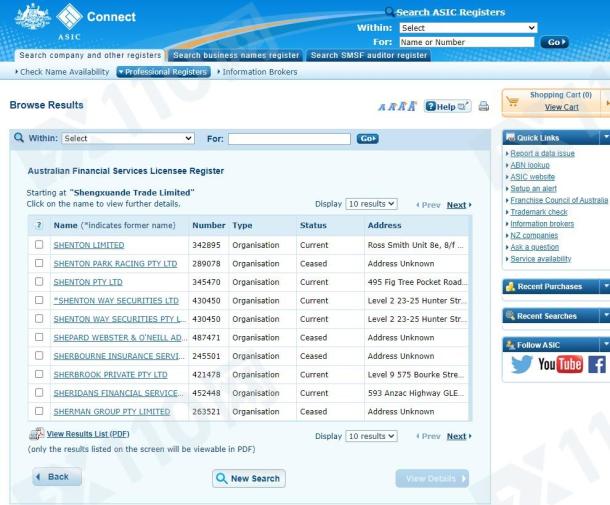Open the ABN lookup quick link
Viewport: 610px width, 505px height.
click(530, 165)
